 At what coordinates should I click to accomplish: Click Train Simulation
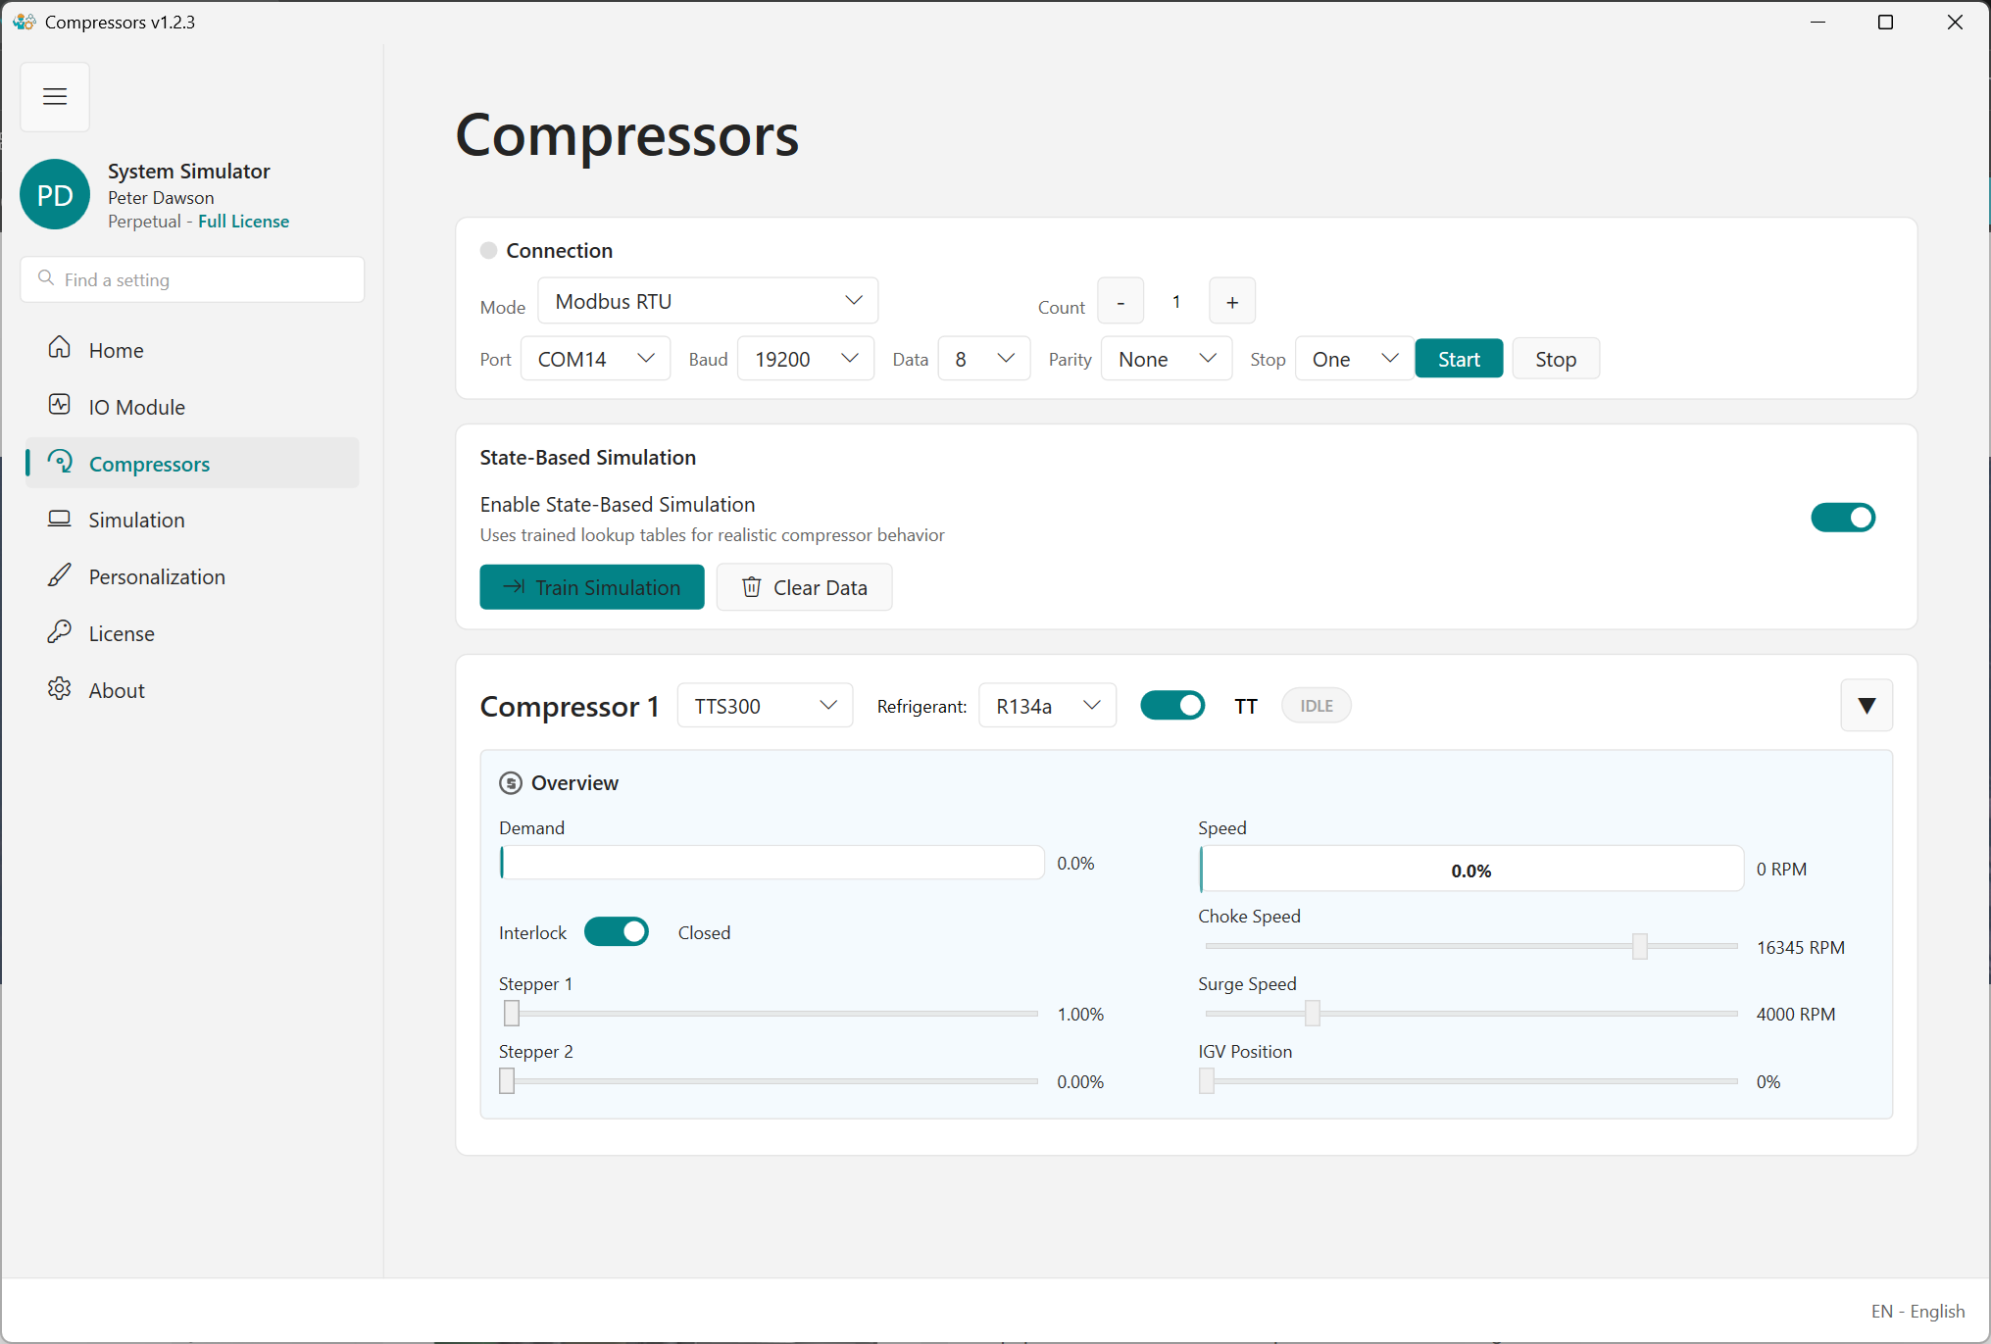(591, 587)
